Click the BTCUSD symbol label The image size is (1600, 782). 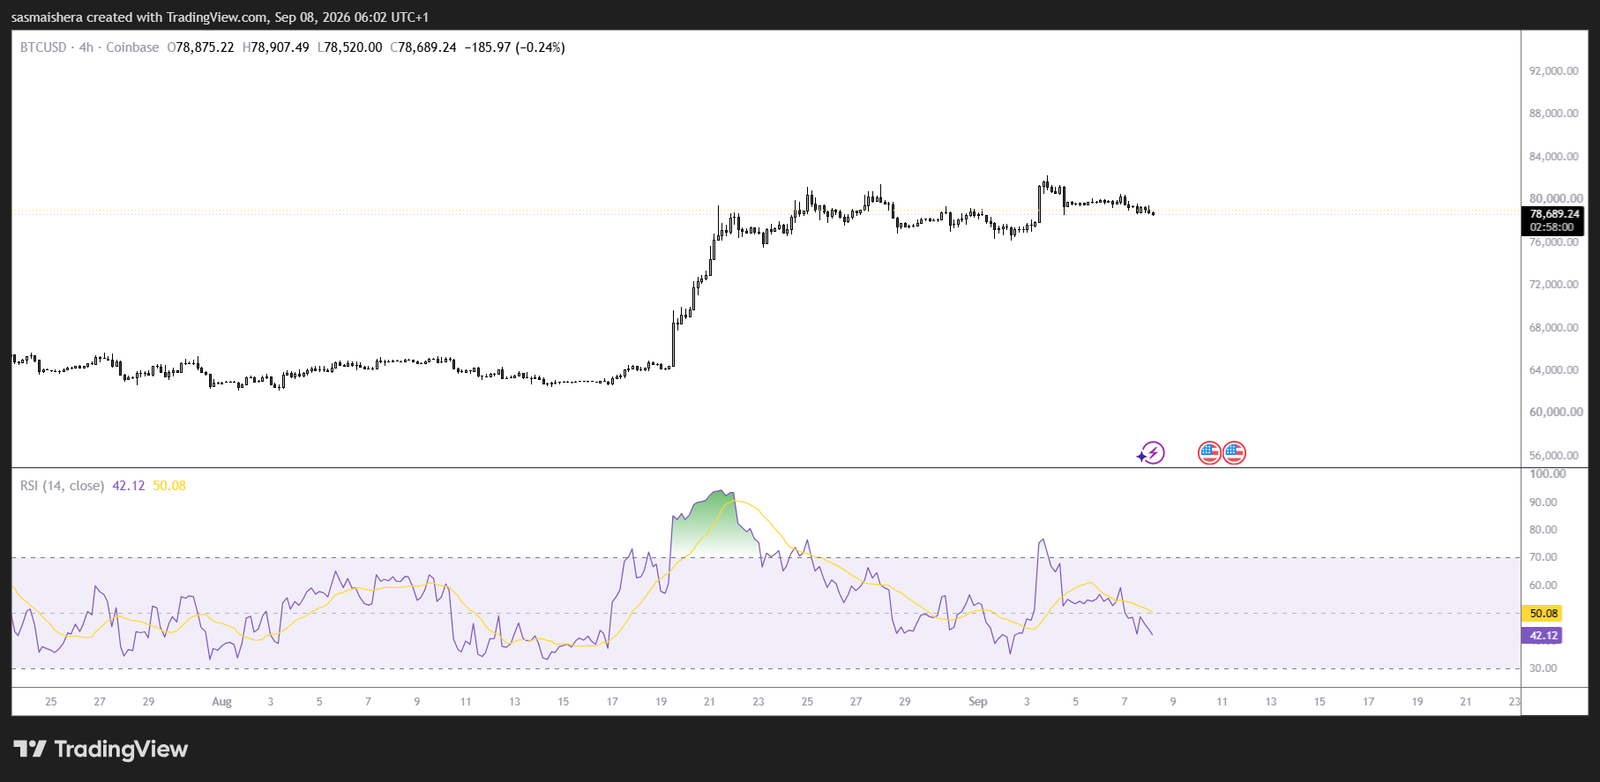tap(43, 47)
